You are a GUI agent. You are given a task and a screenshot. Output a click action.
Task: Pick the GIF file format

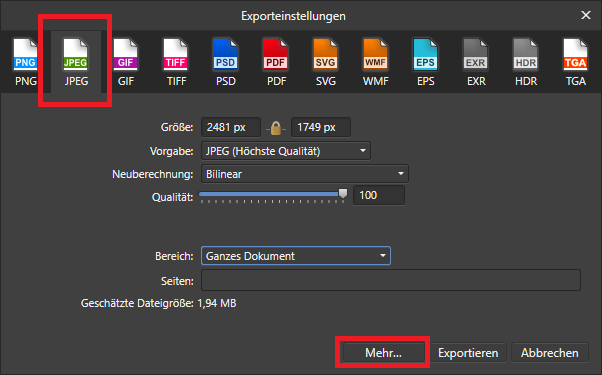pos(126,62)
